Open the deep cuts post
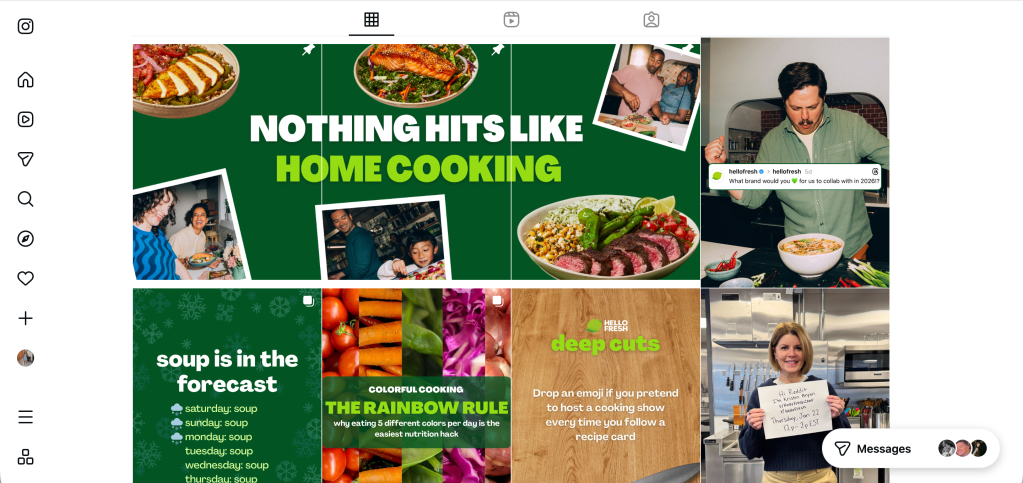 click(605, 386)
